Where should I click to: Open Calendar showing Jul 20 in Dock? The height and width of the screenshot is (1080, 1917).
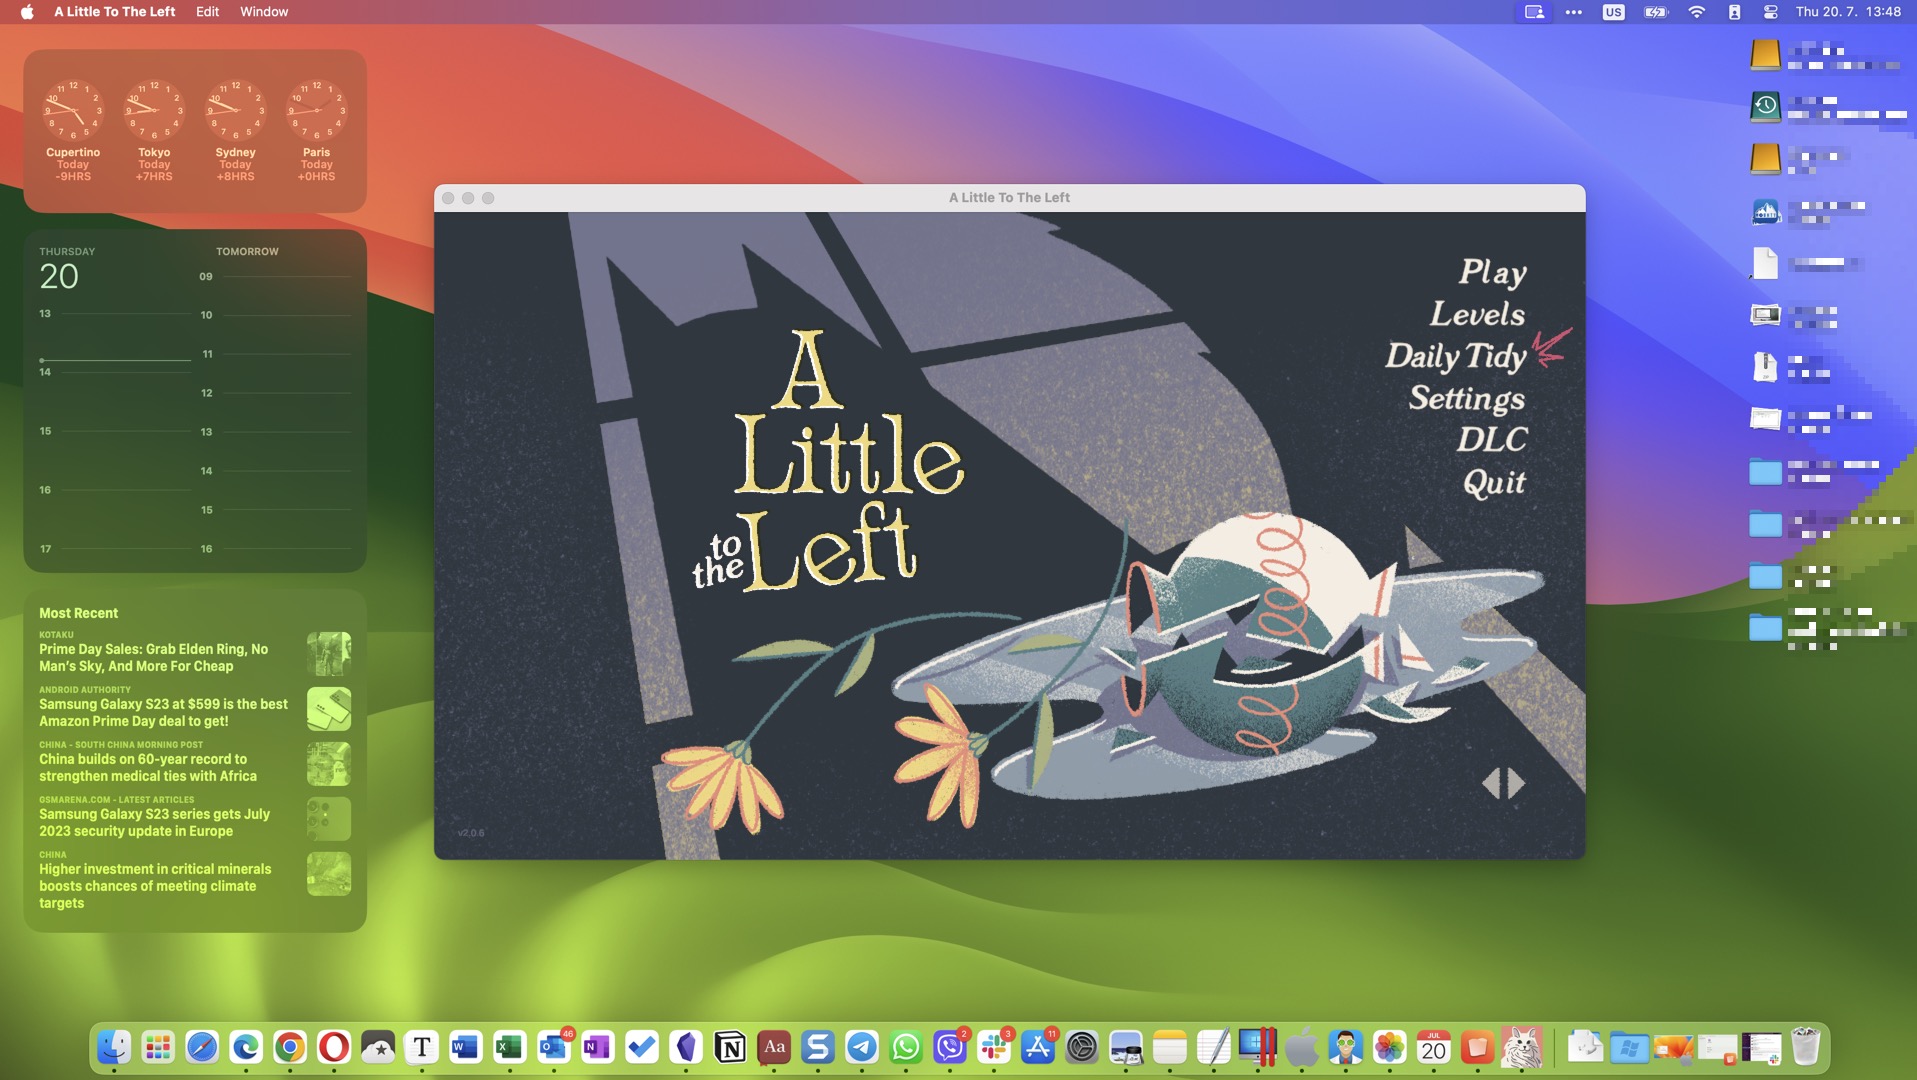[1434, 1047]
